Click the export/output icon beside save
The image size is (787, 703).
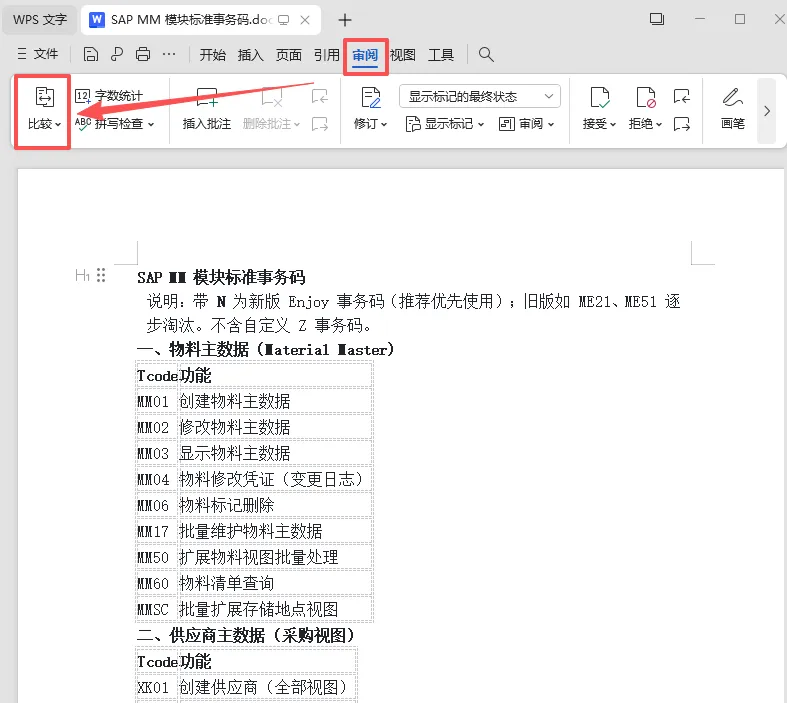point(116,54)
